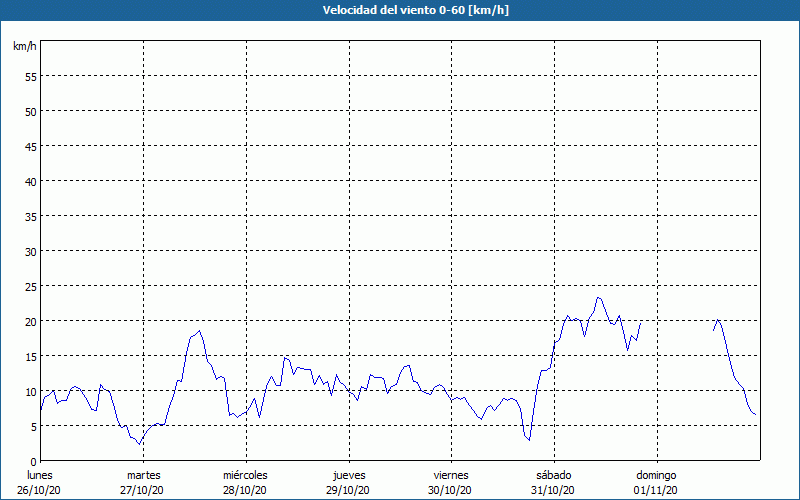Click the 'viernes' day label
Image resolution: width=800 pixels, height=500 pixels.
tap(451, 475)
